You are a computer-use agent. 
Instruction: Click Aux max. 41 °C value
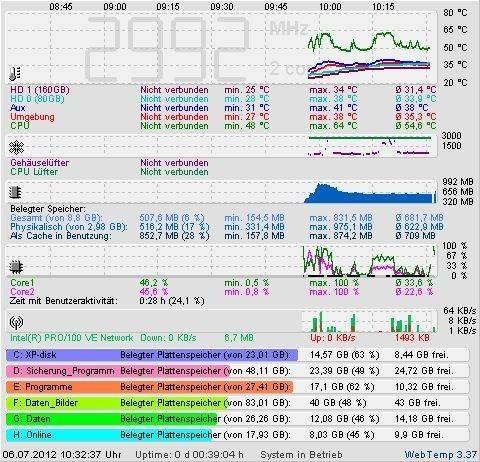[333, 108]
